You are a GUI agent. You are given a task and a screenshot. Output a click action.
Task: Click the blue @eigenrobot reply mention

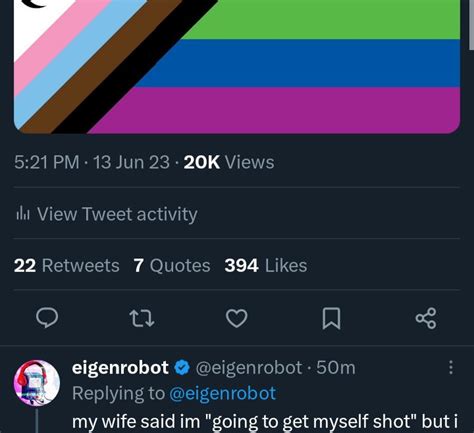coord(223,393)
